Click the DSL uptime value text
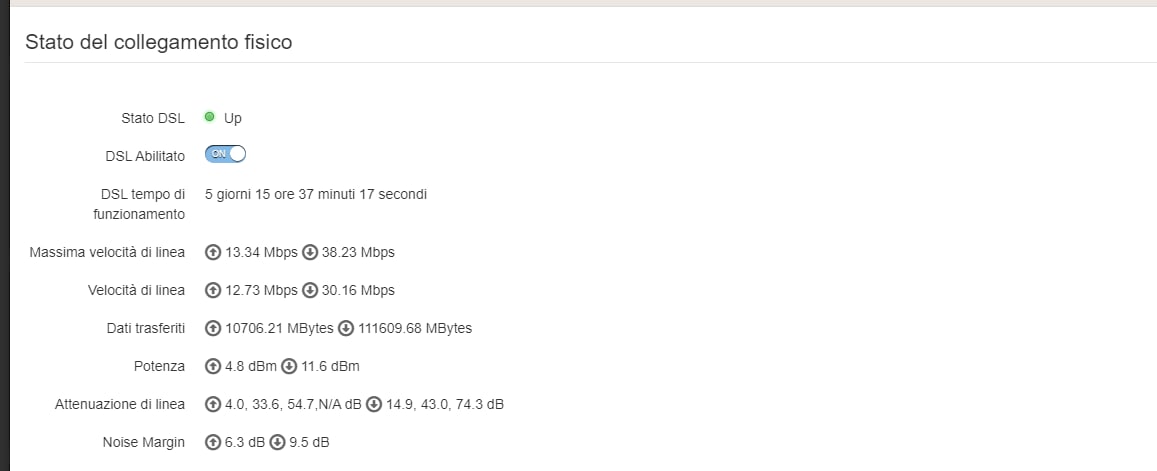 (316, 194)
